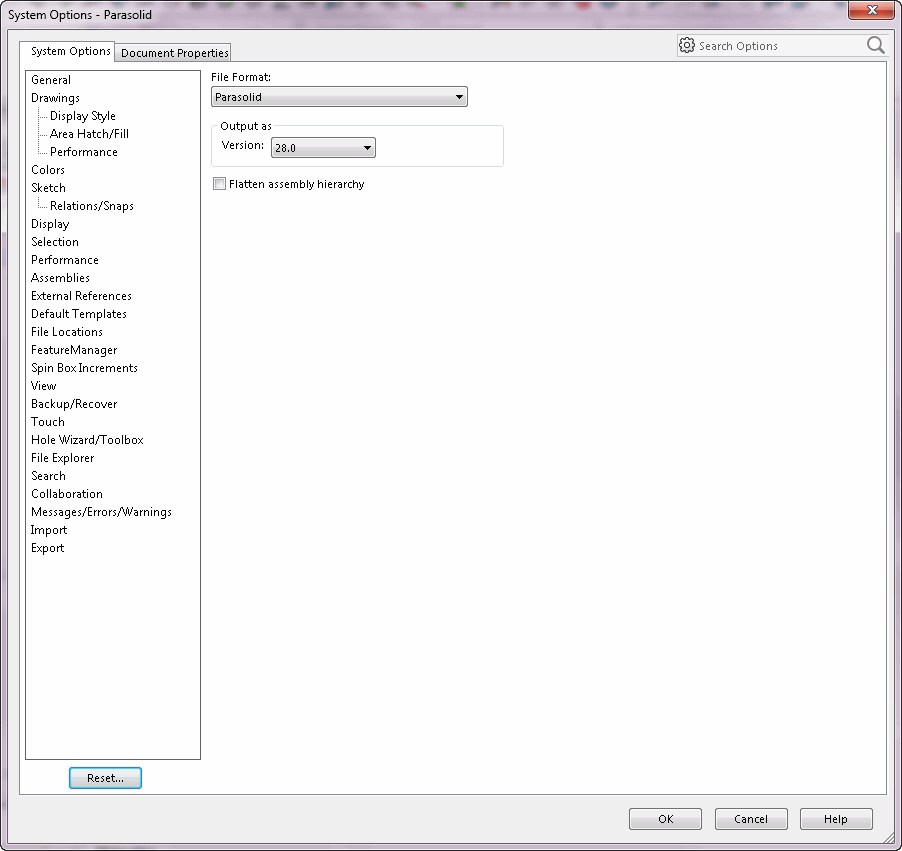Confirm with the OK button
This screenshot has width=902, height=851.
(666, 819)
